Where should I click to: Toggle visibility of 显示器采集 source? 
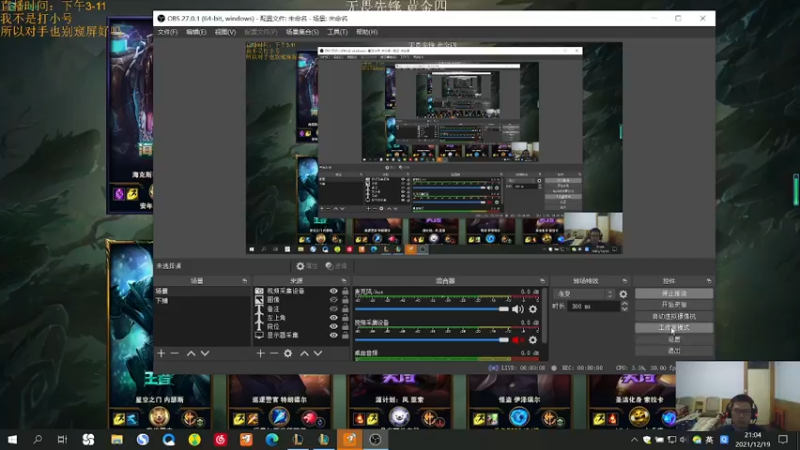point(333,335)
